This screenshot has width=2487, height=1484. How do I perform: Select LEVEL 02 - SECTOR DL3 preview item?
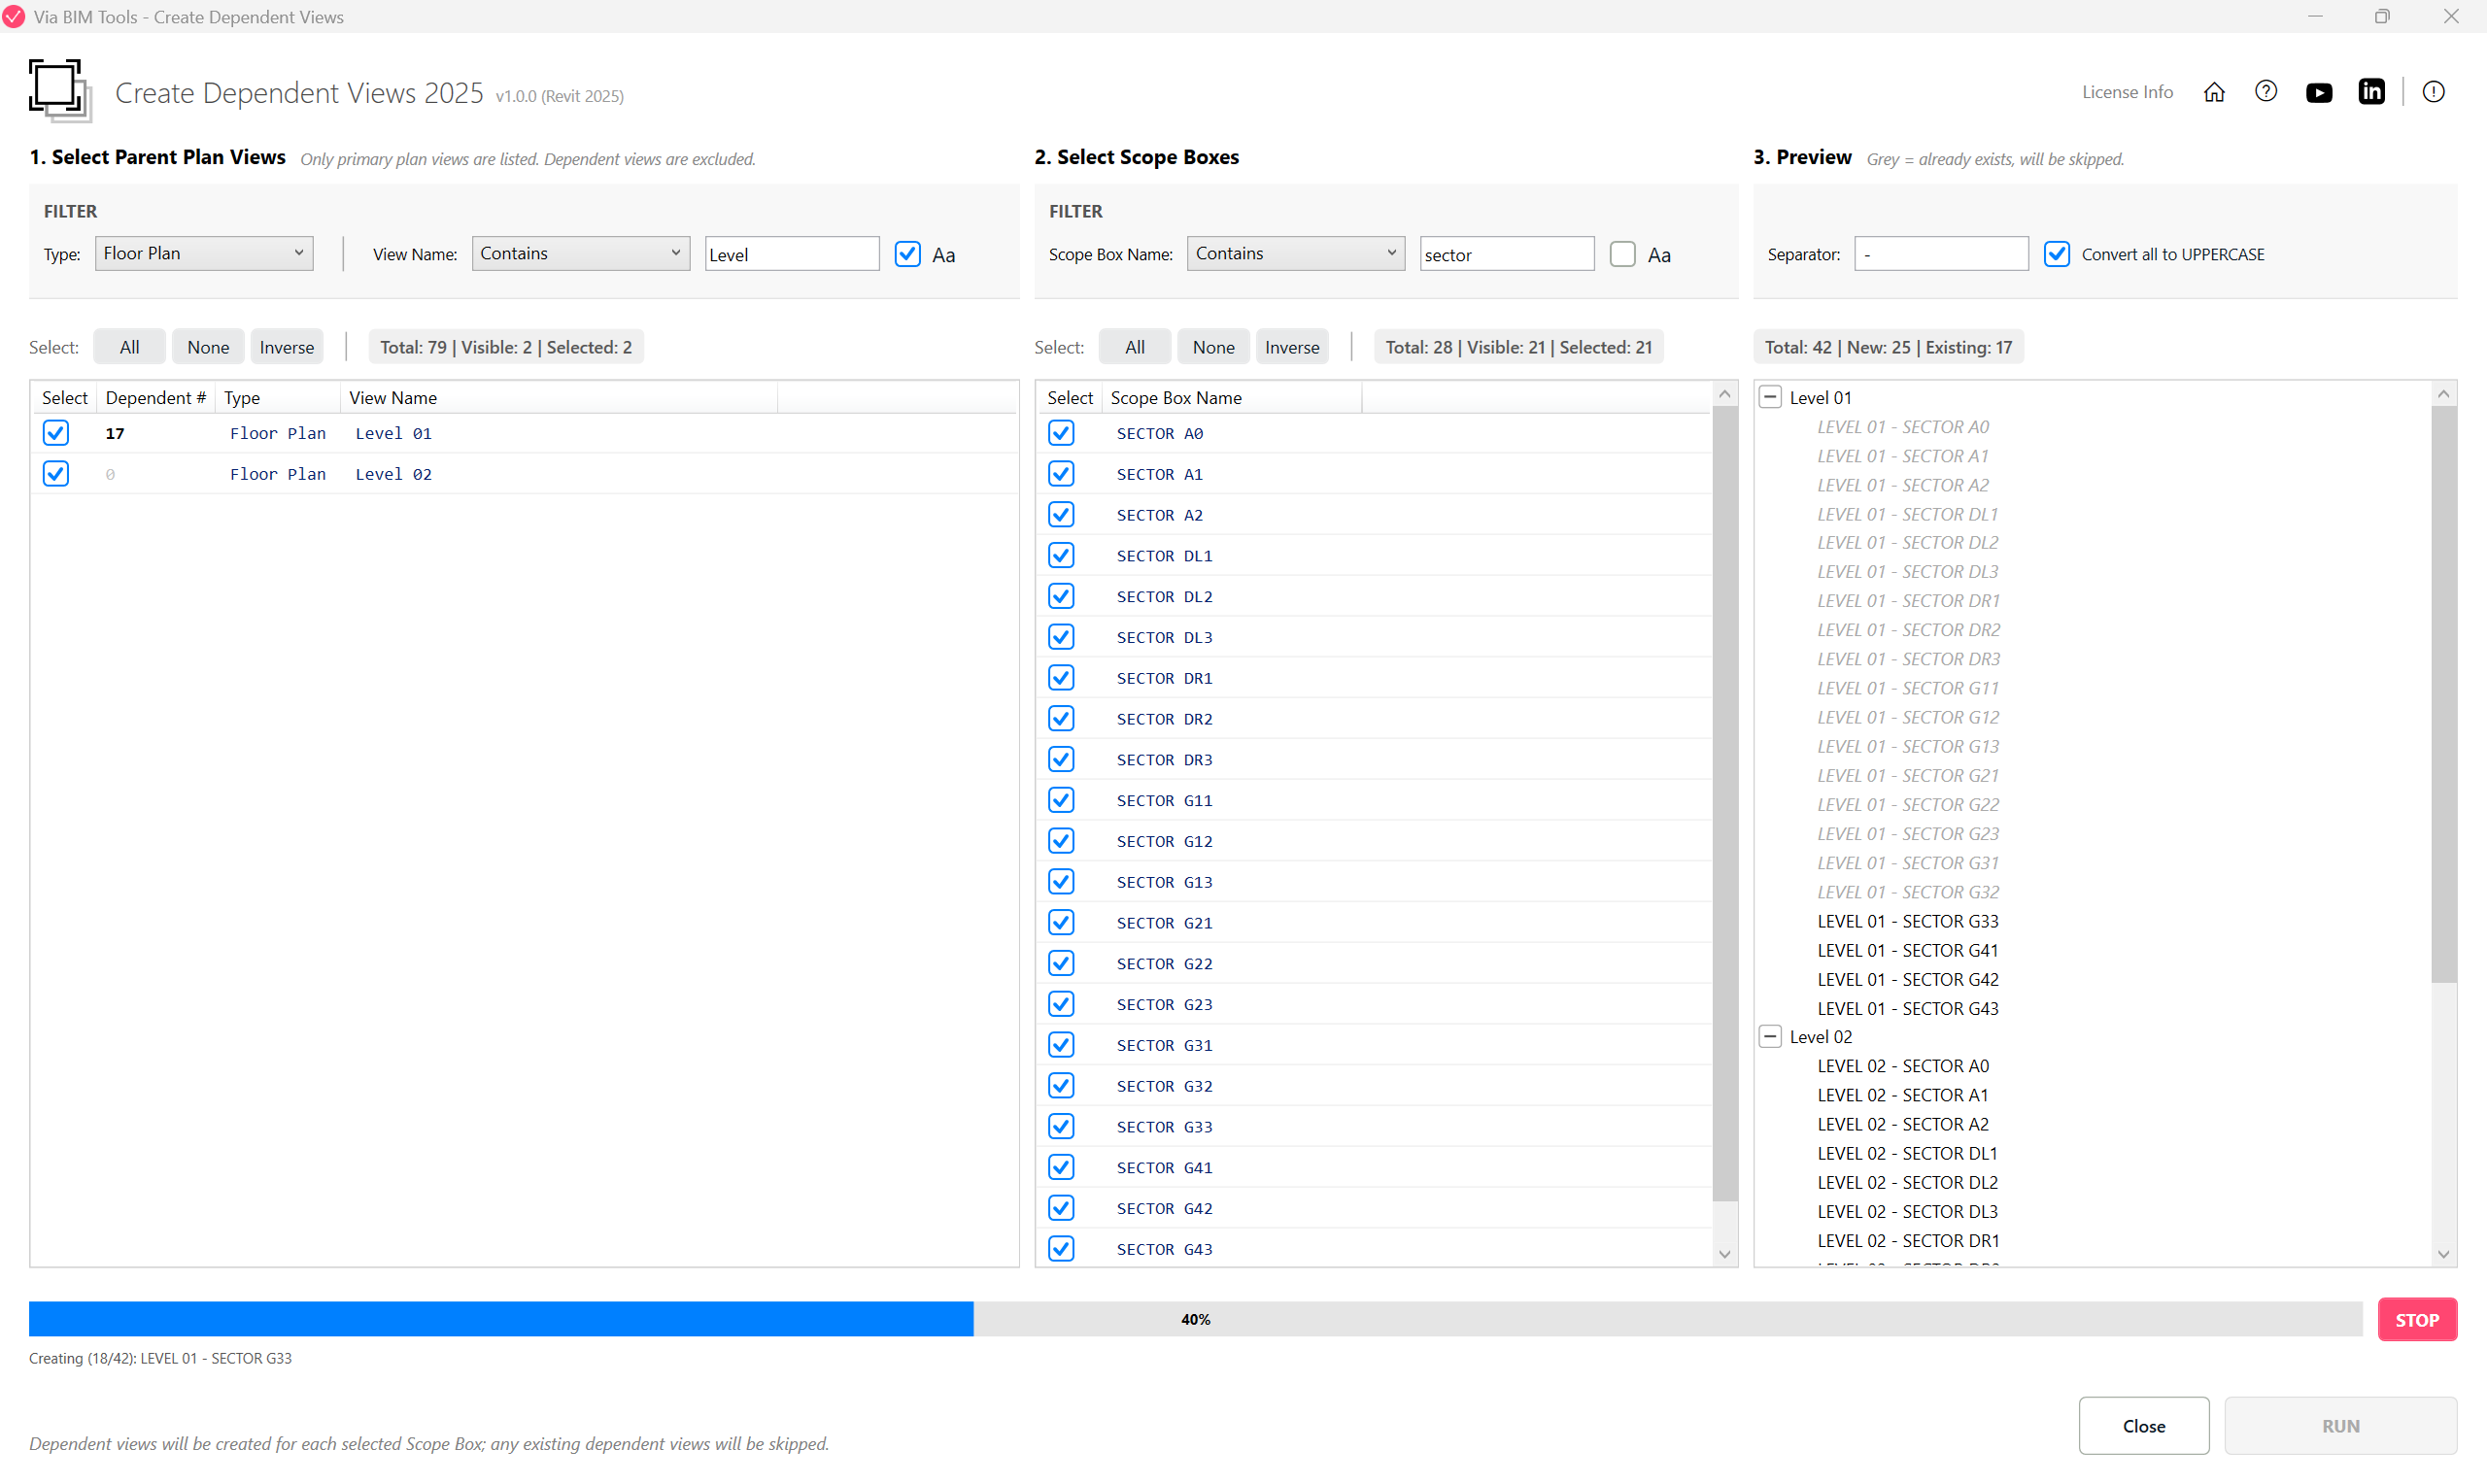(x=1907, y=1211)
